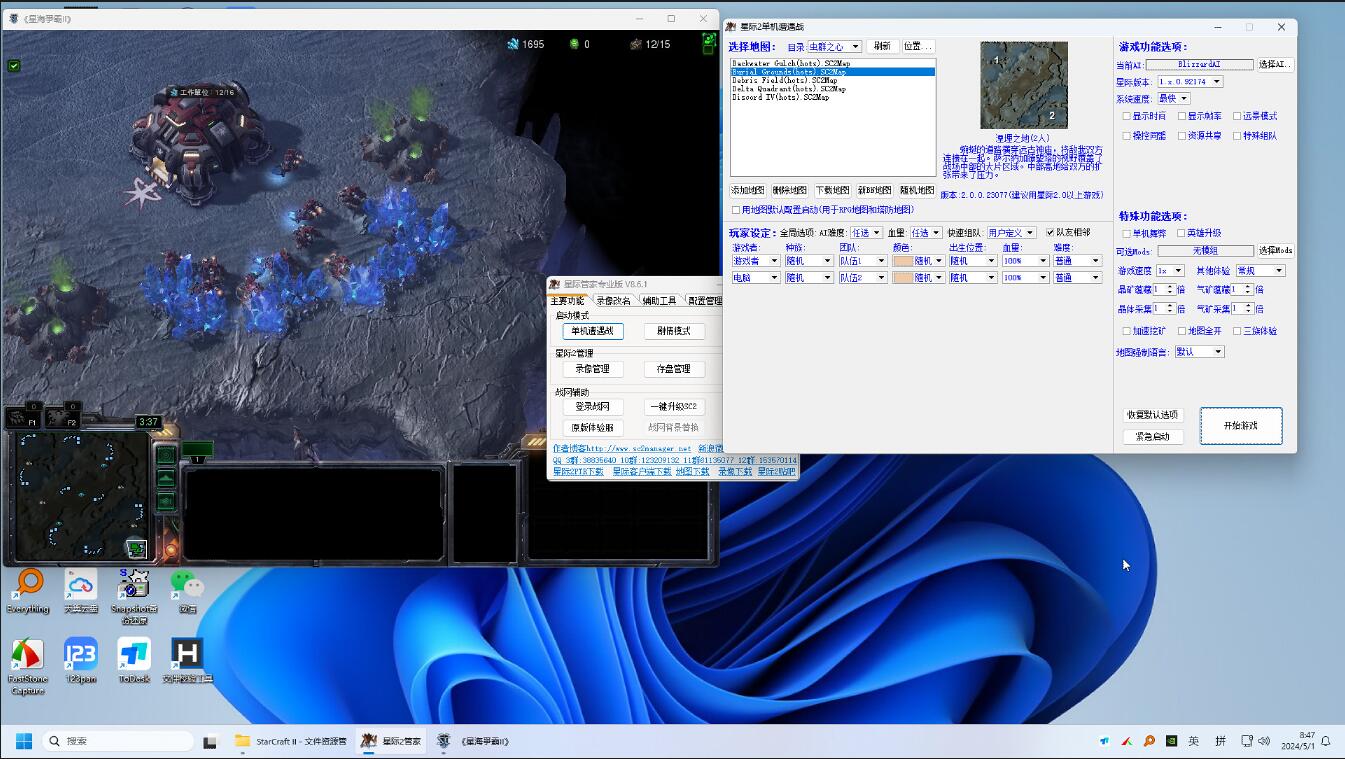The height and width of the screenshot is (759, 1345).
Task: Open the 天翼云盘 desktop shortcut
Action: 81,590
